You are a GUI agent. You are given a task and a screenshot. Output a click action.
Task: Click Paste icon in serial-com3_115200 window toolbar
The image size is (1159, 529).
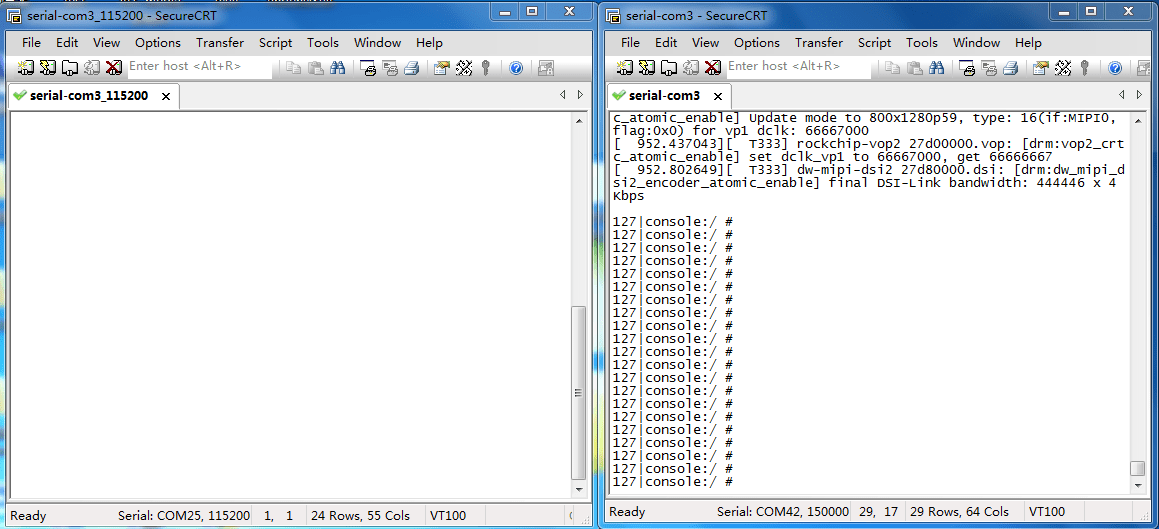[316, 68]
